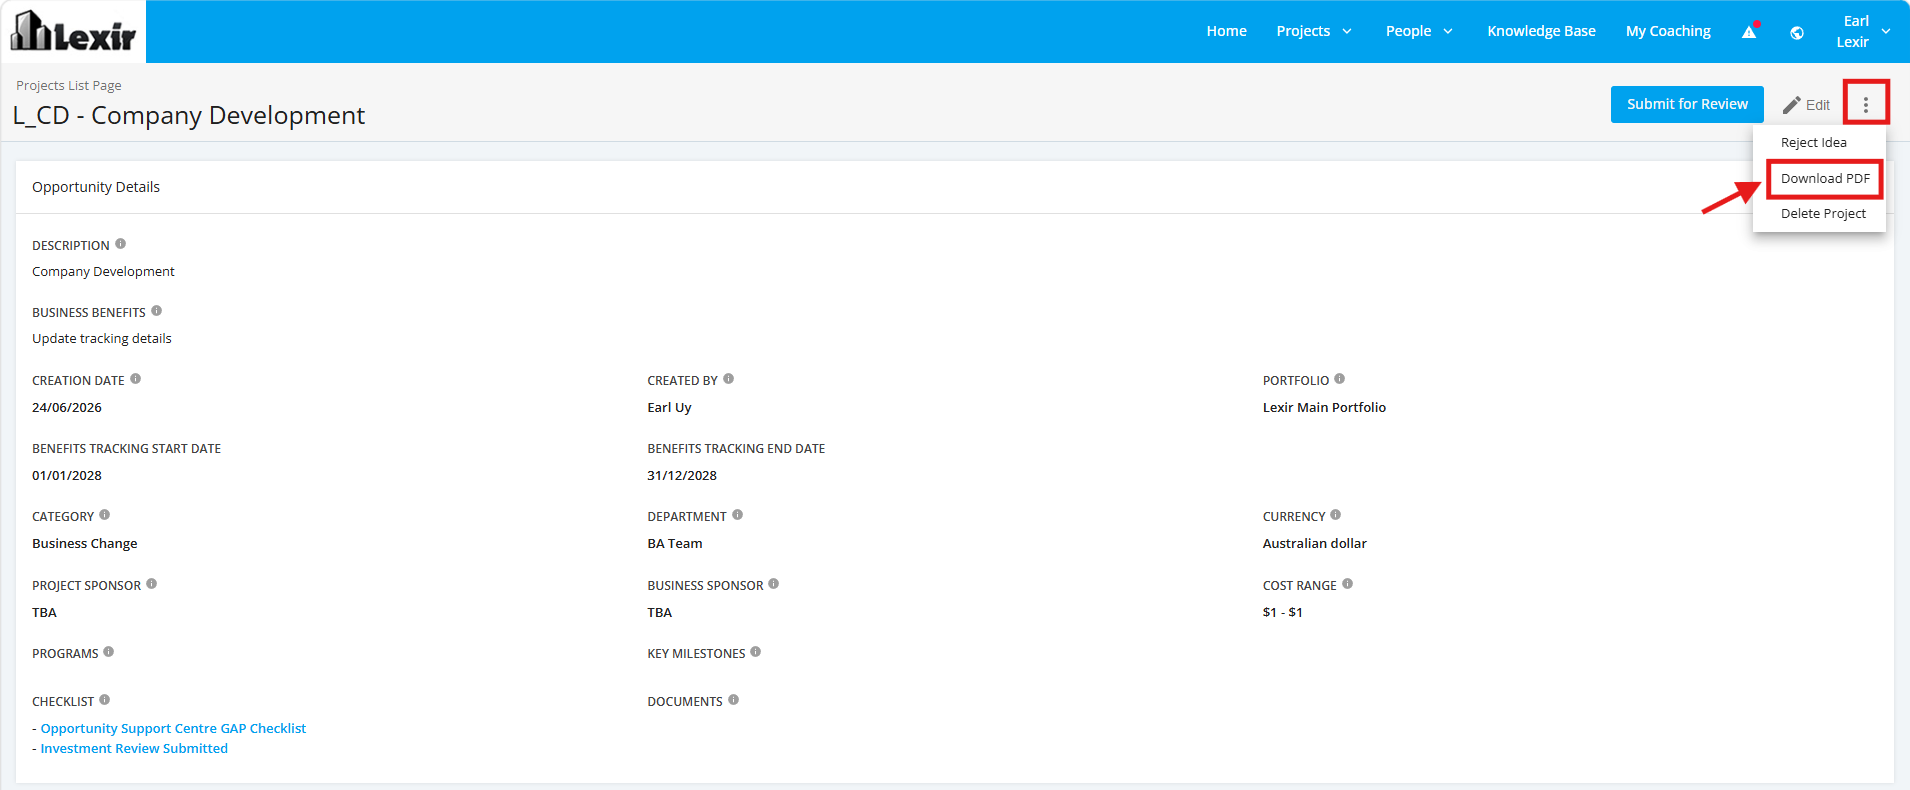
Task: Click info icon next to DESCRIPTION
Action: [x=121, y=244]
